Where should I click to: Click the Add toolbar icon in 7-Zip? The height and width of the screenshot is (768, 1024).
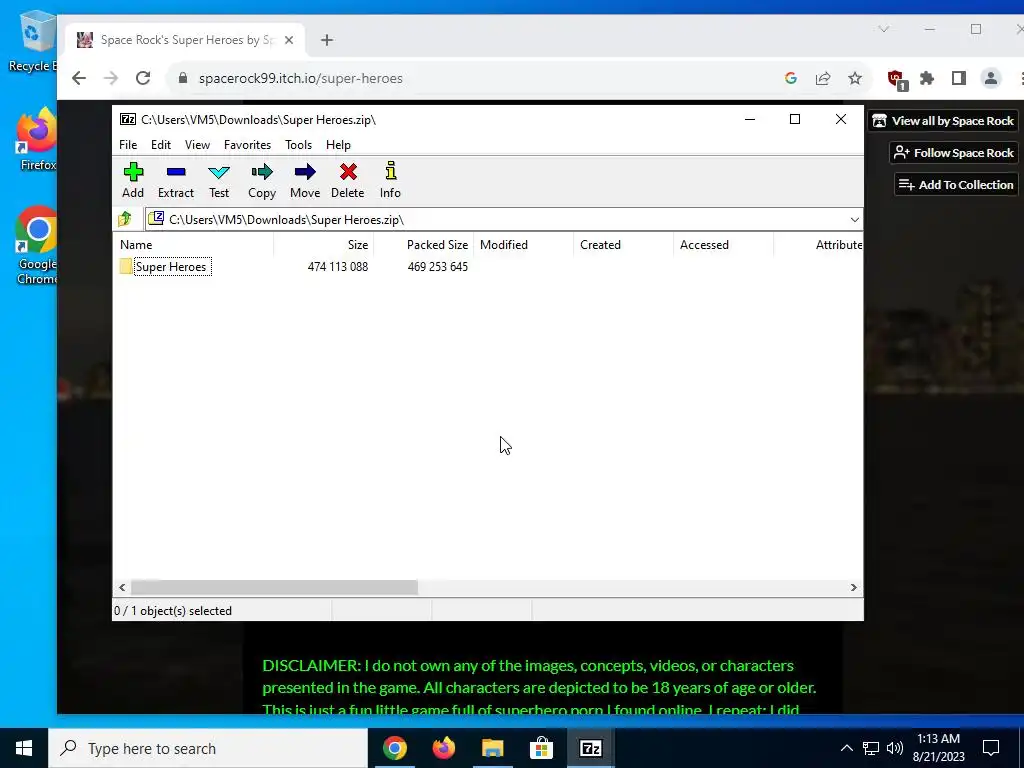(x=133, y=180)
